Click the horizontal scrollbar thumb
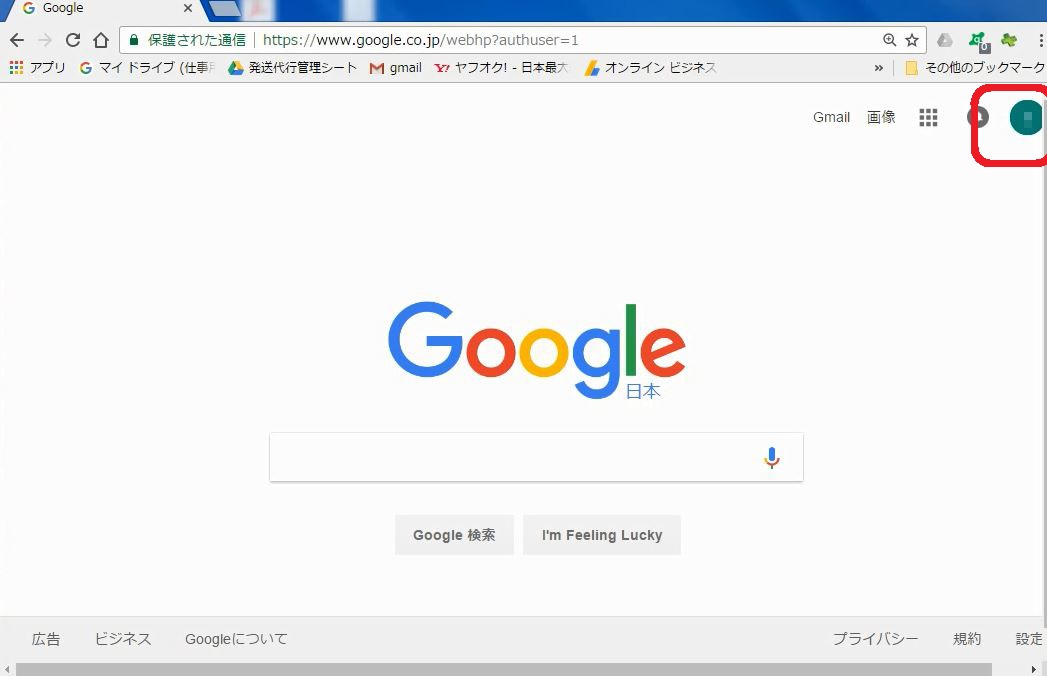Viewport: 1047px width, 676px height. pos(503,669)
